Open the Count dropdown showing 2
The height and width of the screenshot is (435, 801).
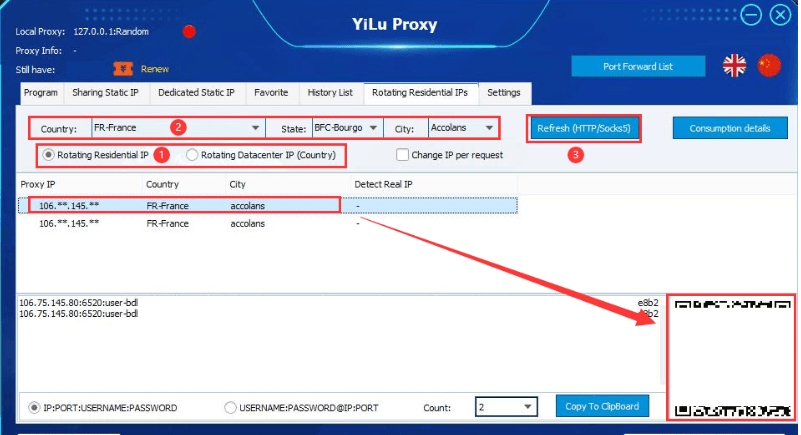tap(506, 407)
